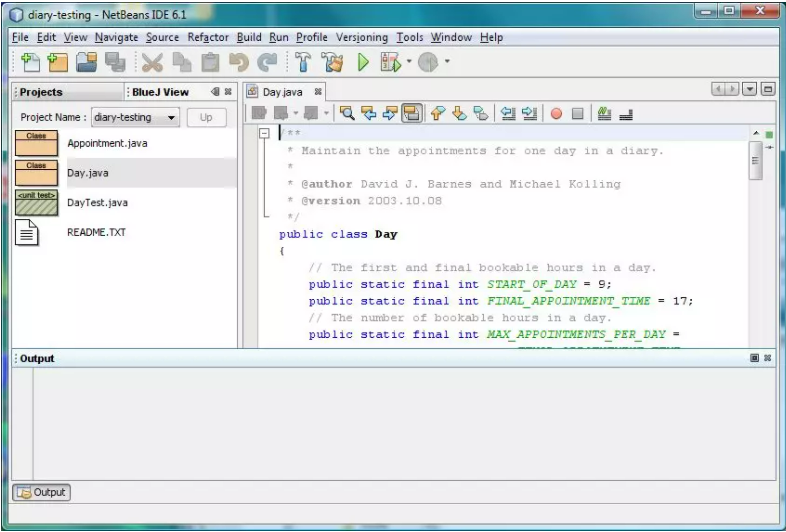Open the Versioning menu
Viewport: 786px width, 532px height.
pos(362,38)
